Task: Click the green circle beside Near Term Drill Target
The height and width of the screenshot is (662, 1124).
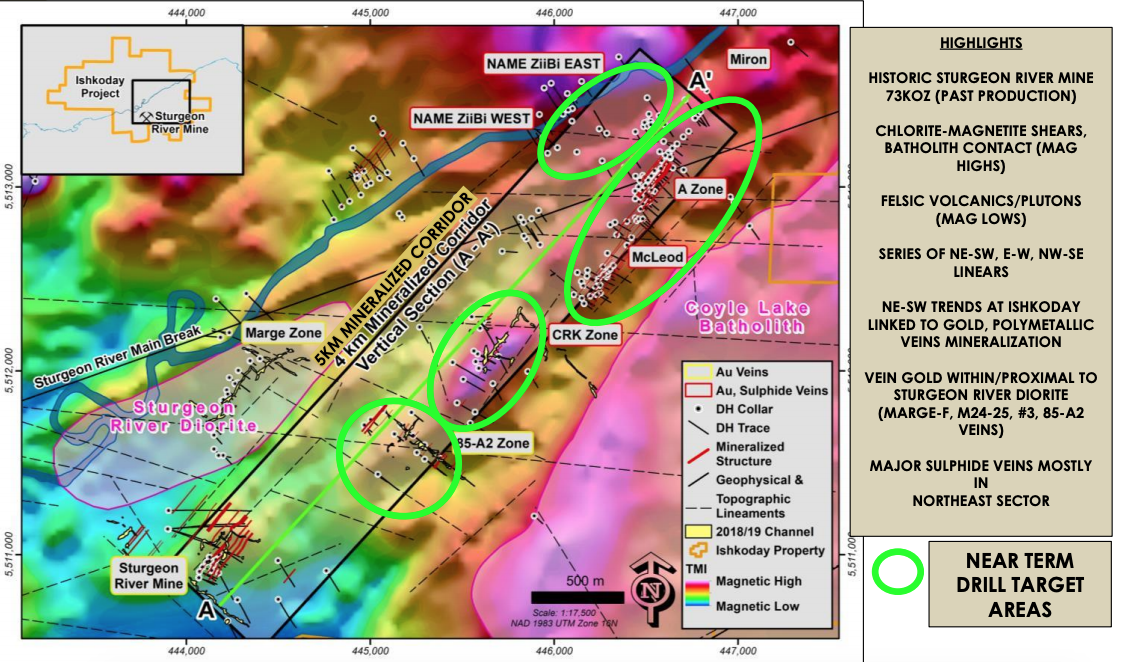Action: 897,571
